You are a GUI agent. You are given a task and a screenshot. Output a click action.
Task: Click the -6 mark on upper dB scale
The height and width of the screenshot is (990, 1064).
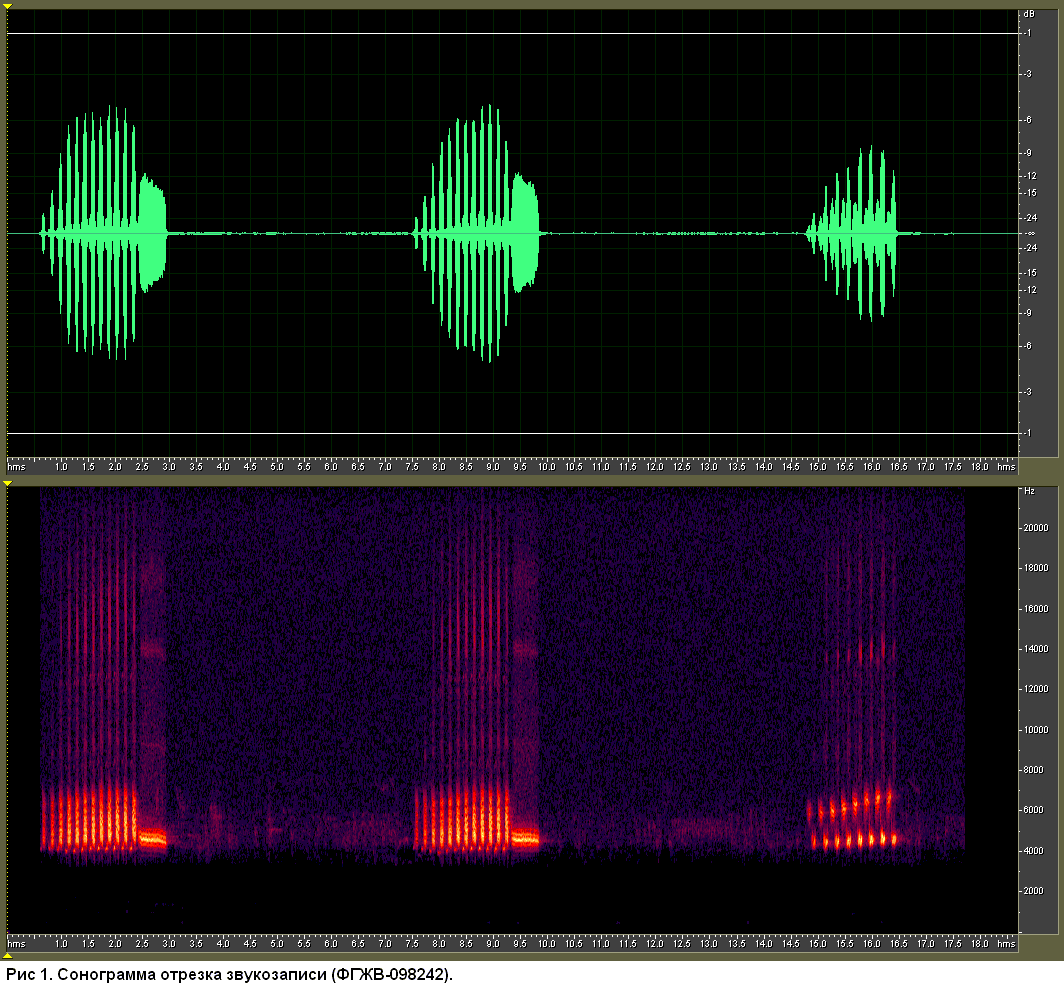click(1028, 119)
